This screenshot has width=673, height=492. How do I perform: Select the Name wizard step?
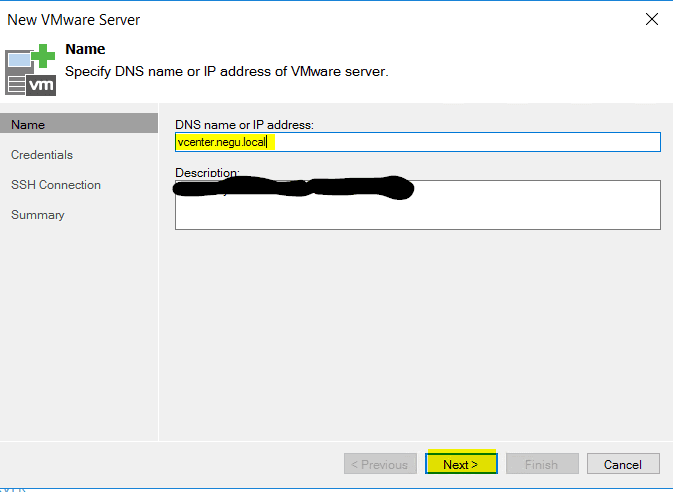click(79, 125)
